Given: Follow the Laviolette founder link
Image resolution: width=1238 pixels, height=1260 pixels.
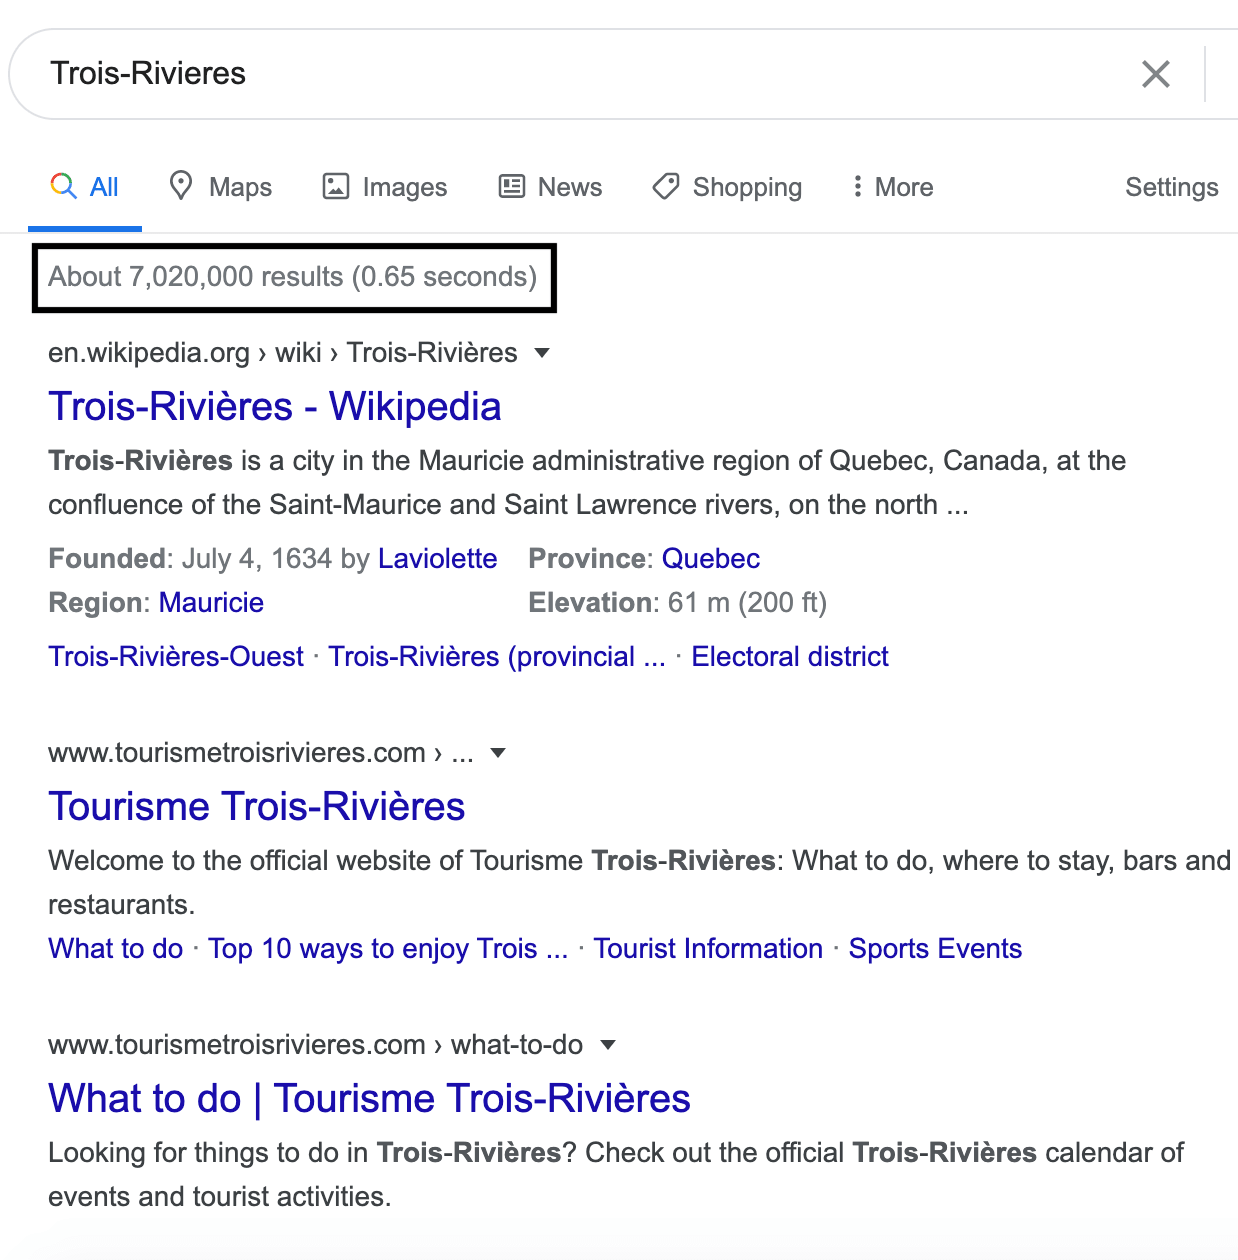Looking at the screenshot, I should [438, 558].
